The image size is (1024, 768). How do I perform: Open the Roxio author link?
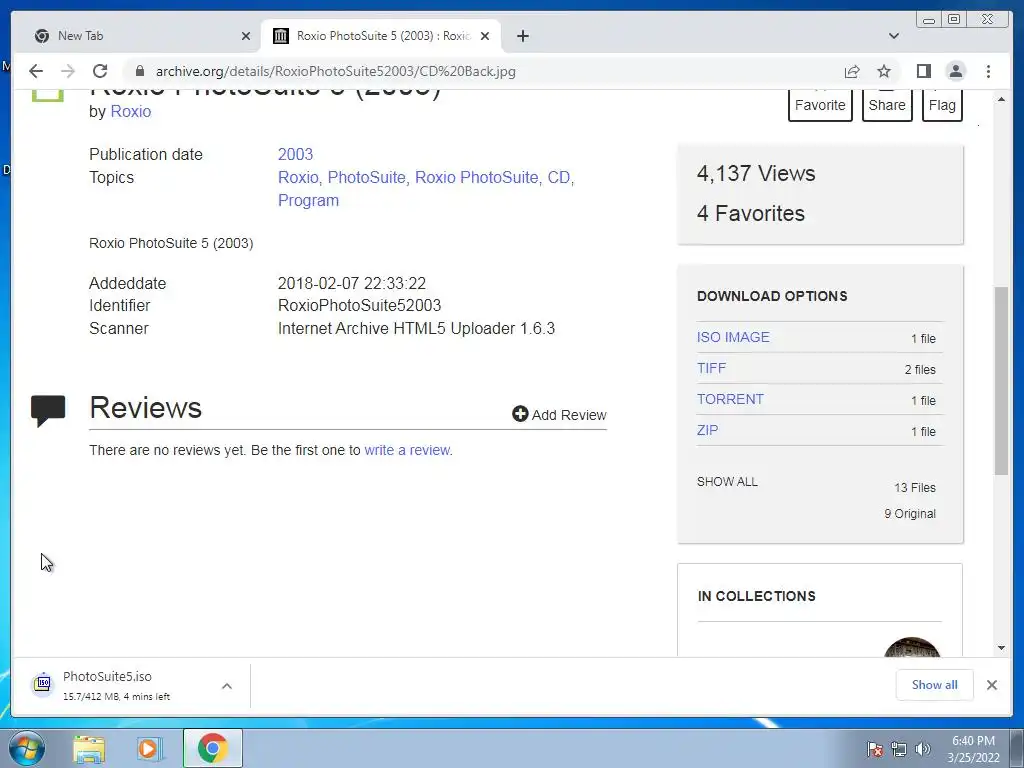click(x=131, y=112)
